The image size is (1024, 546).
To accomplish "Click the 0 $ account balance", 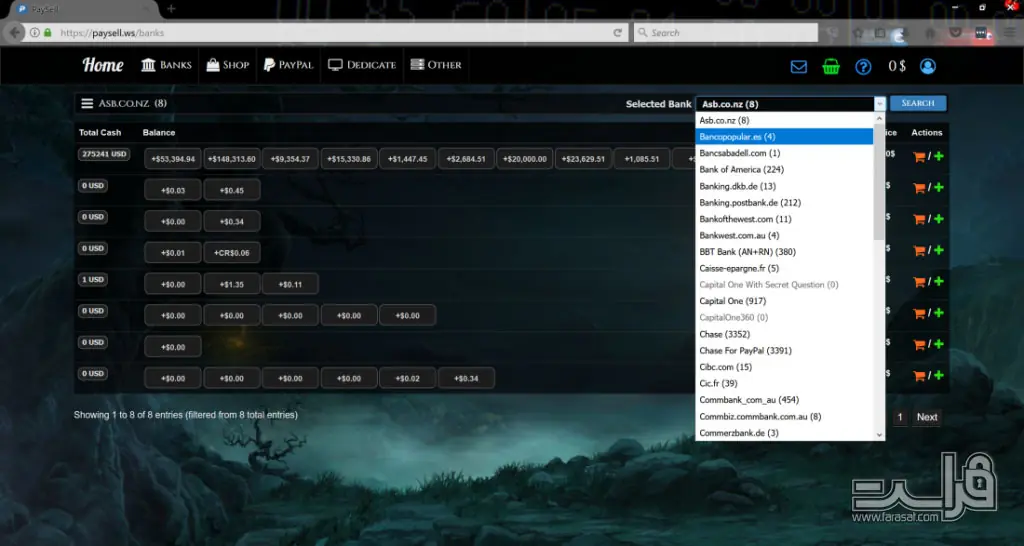I will 897,66.
